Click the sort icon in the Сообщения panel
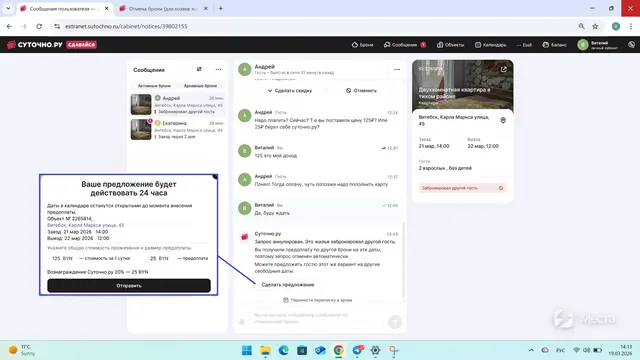 click(x=199, y=69)
